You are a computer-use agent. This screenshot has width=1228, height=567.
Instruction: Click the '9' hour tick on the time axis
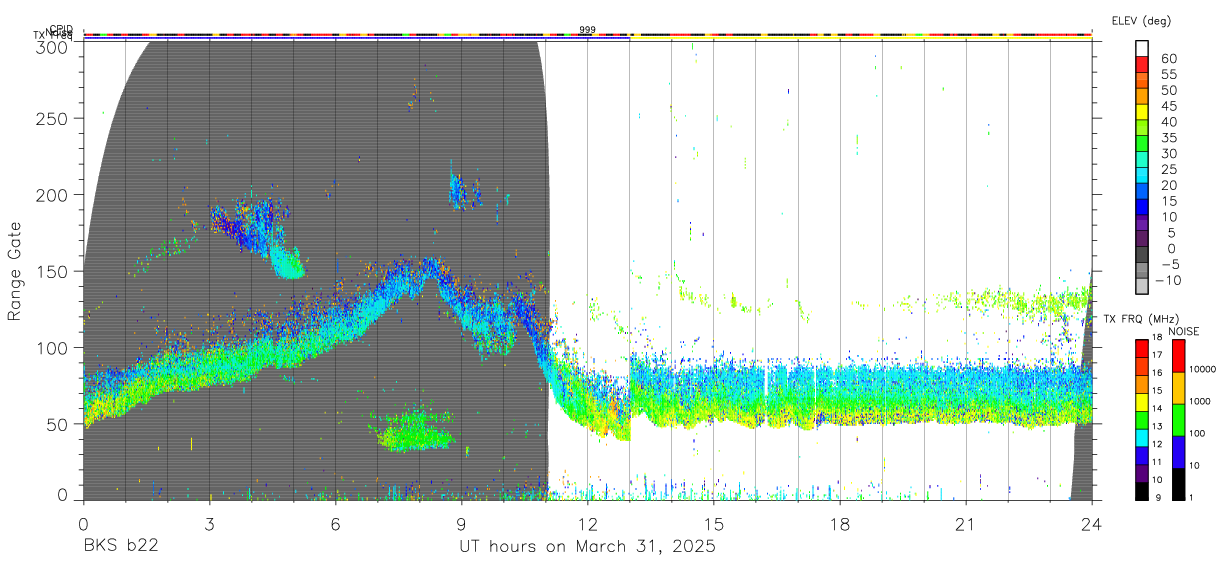pos(461,523)
